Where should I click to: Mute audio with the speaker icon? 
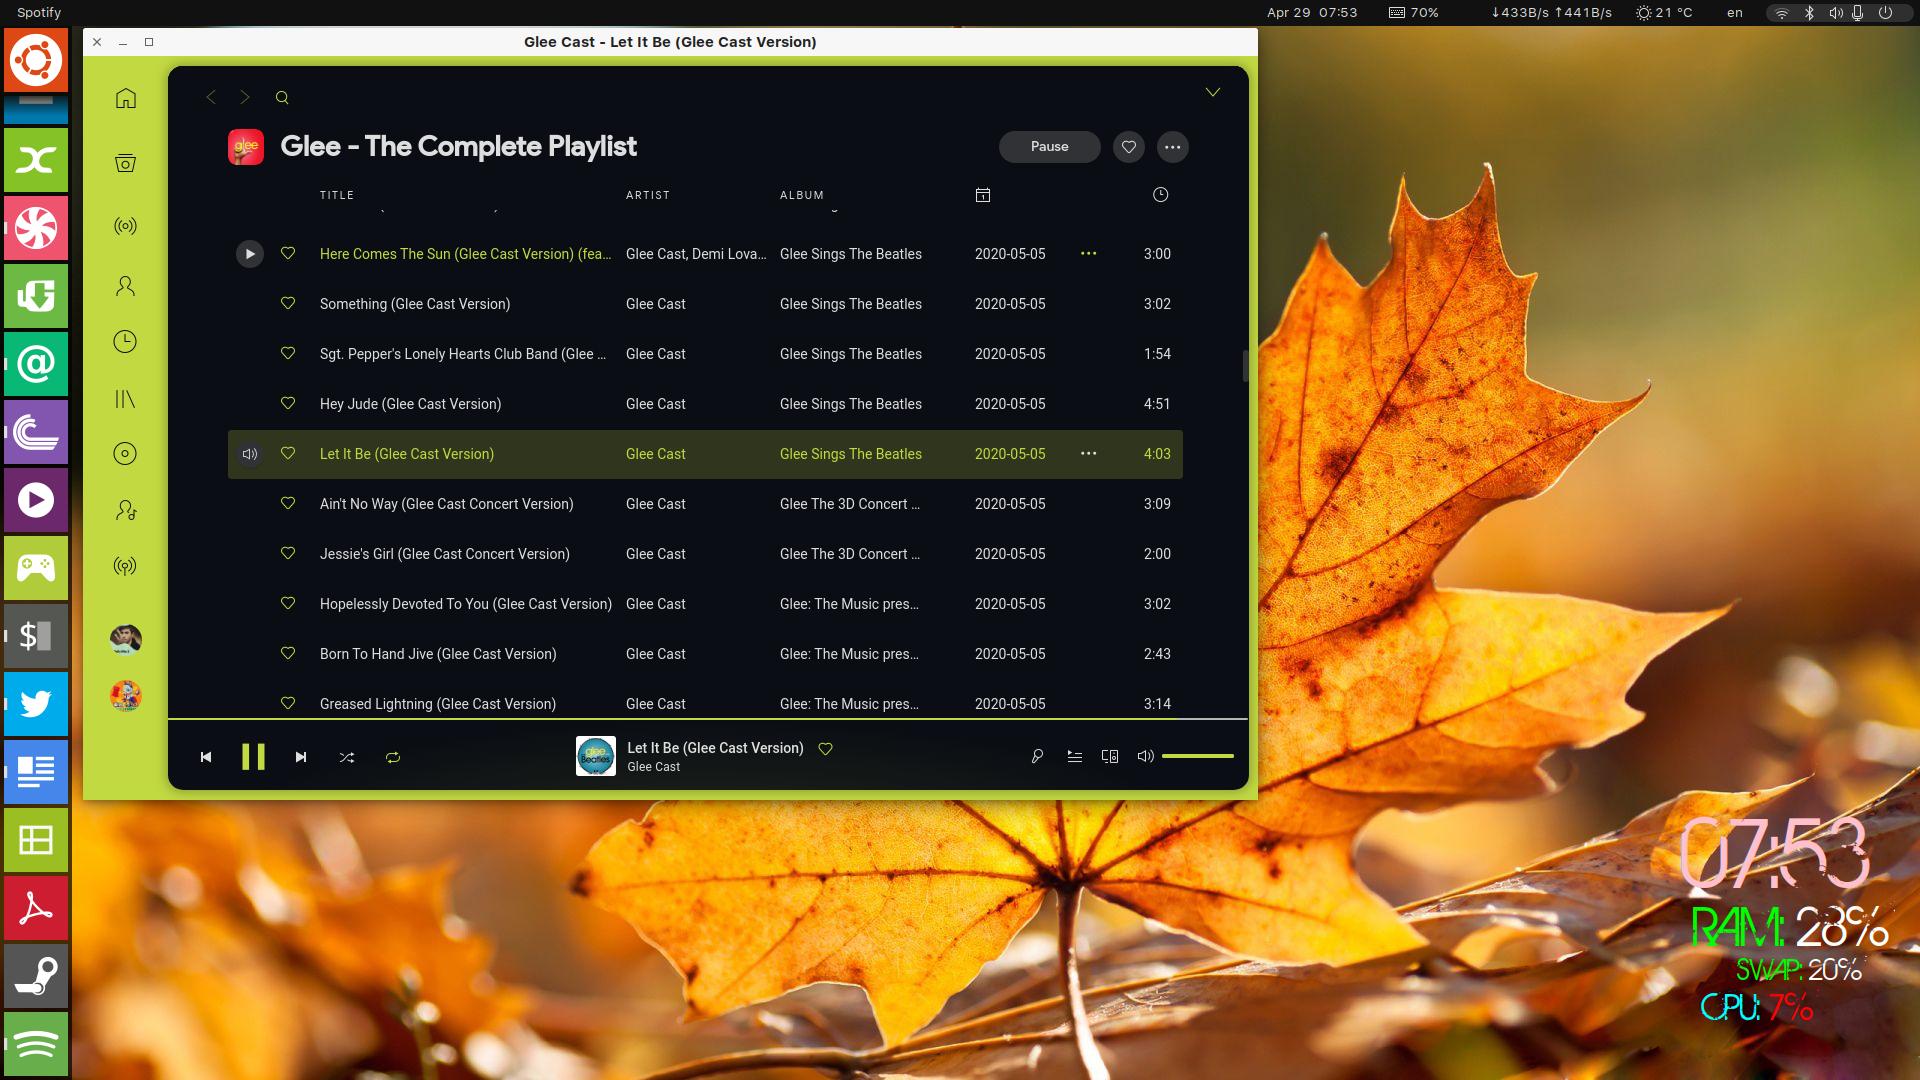click(x=1146, y=757)
